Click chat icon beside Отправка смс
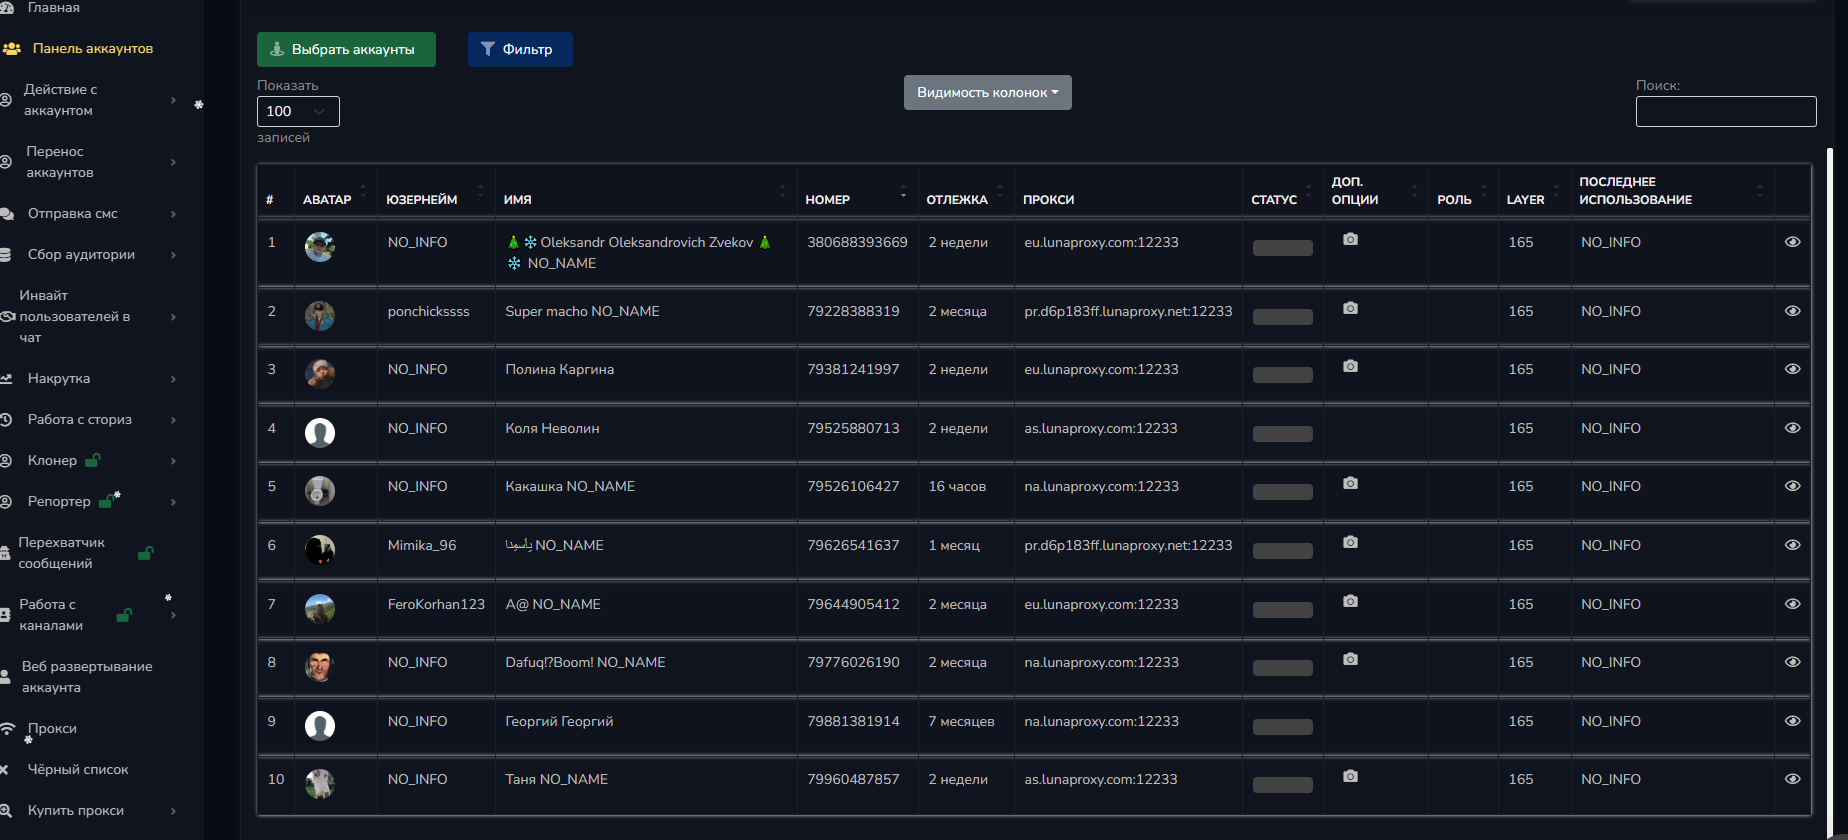The image size is (1848, 840). pyautogui.click(x=6, y=213)
